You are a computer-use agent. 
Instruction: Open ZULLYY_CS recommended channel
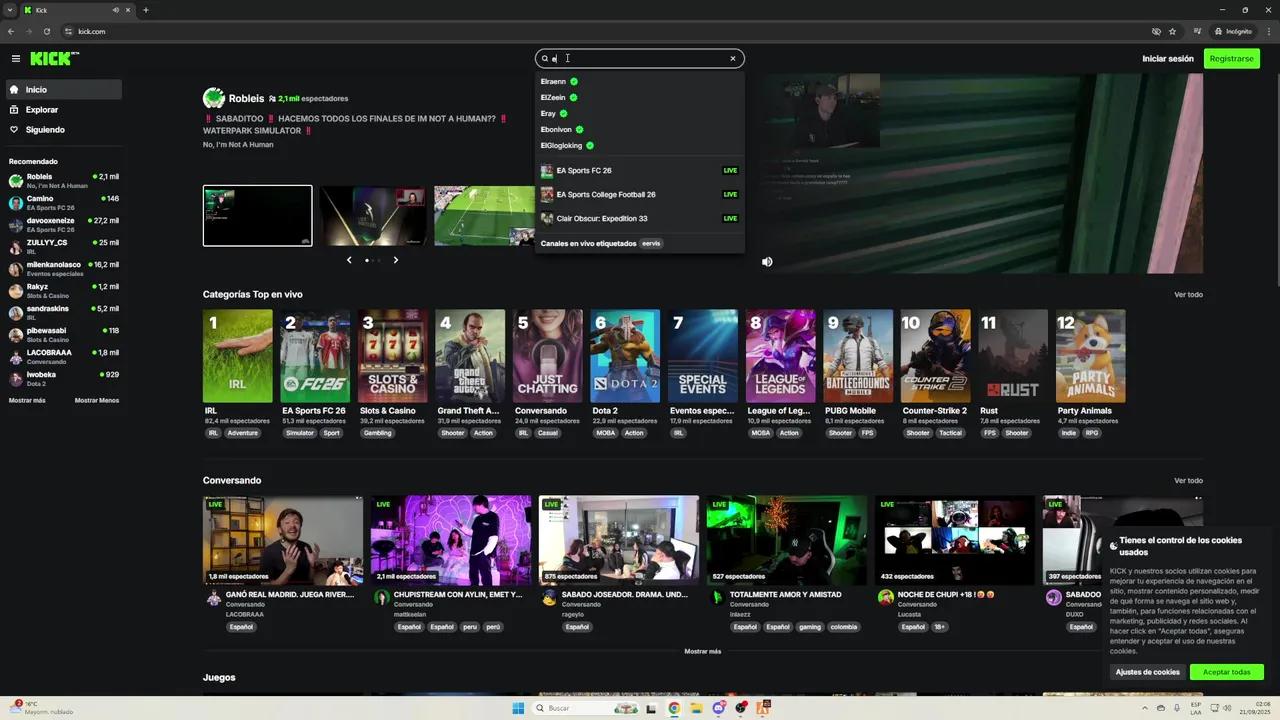(64, 247)
